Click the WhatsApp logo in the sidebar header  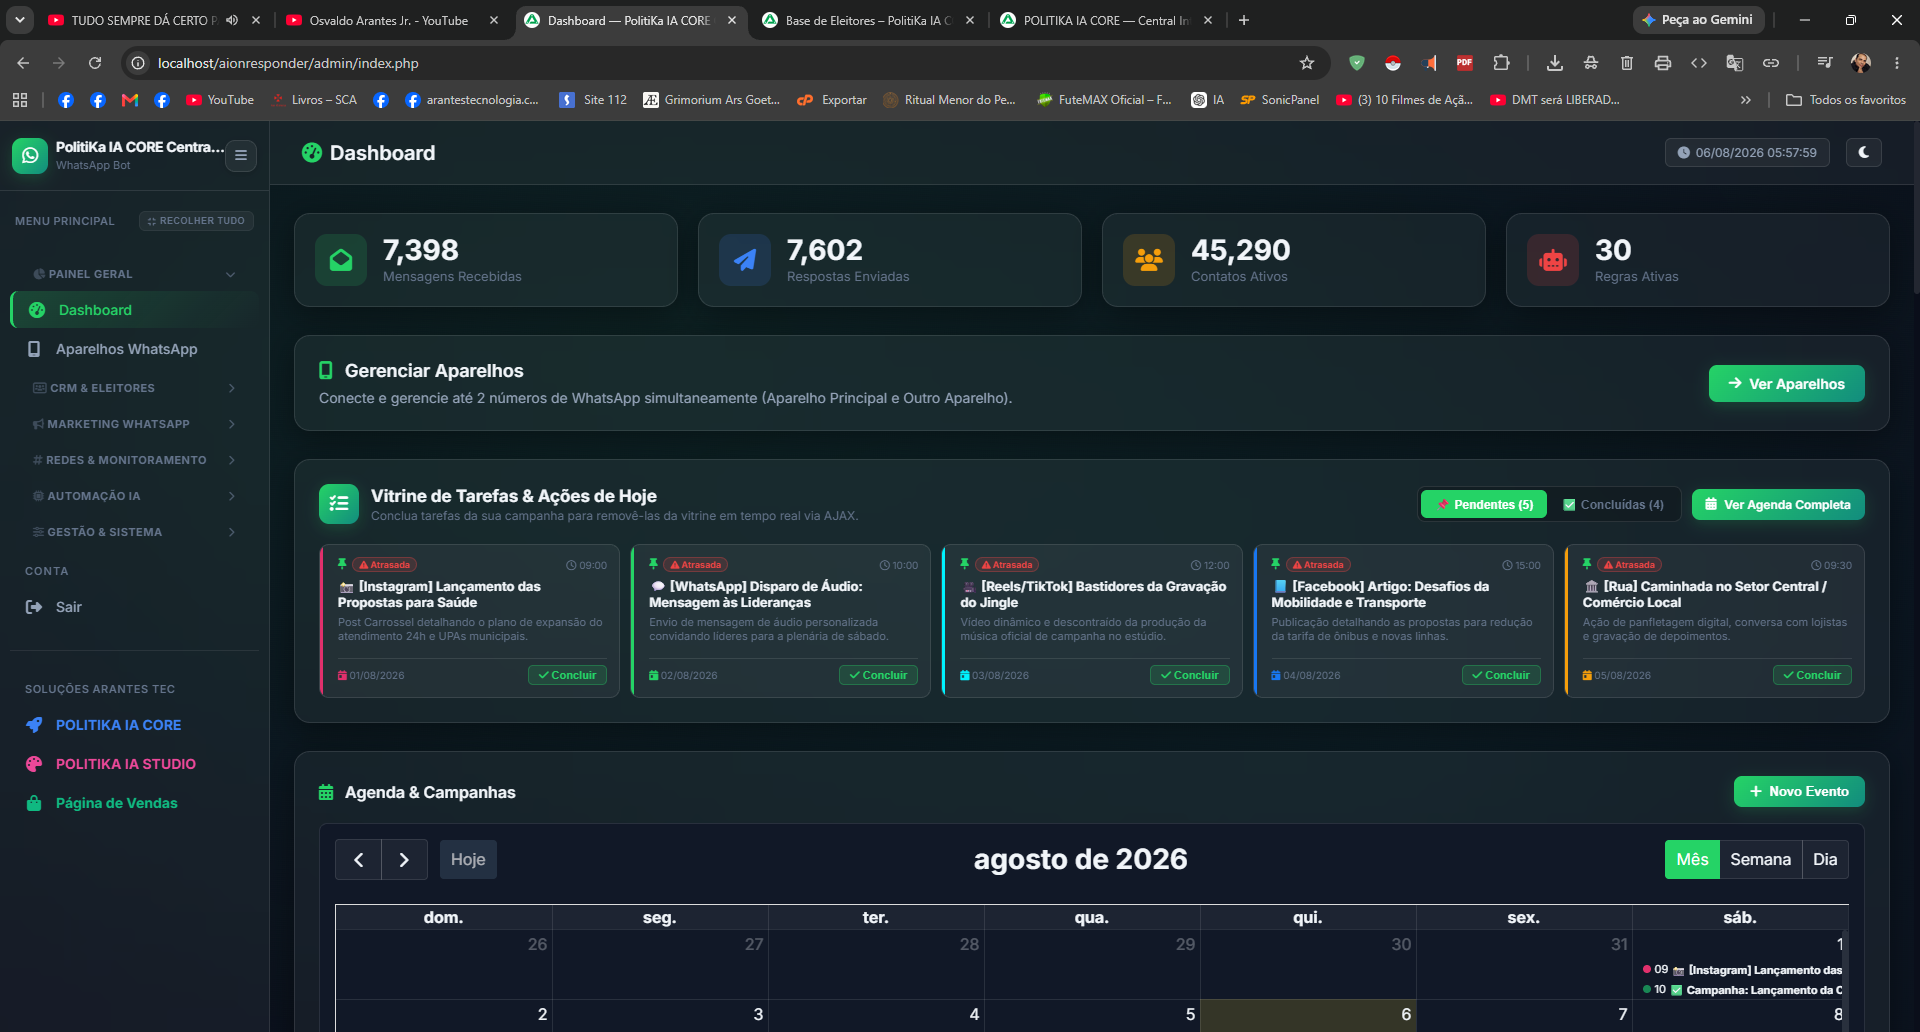point(30,155)
